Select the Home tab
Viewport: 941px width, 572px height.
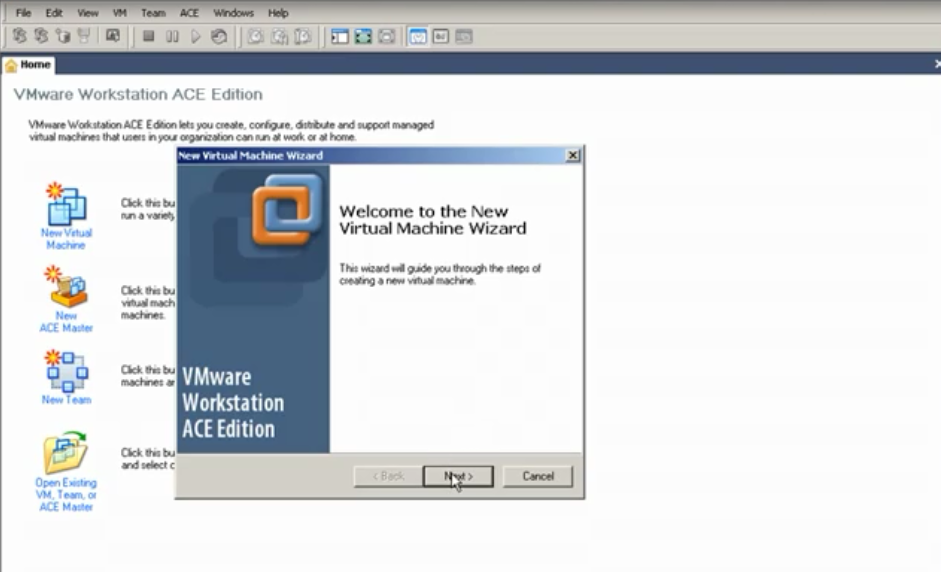click(28, 65)
